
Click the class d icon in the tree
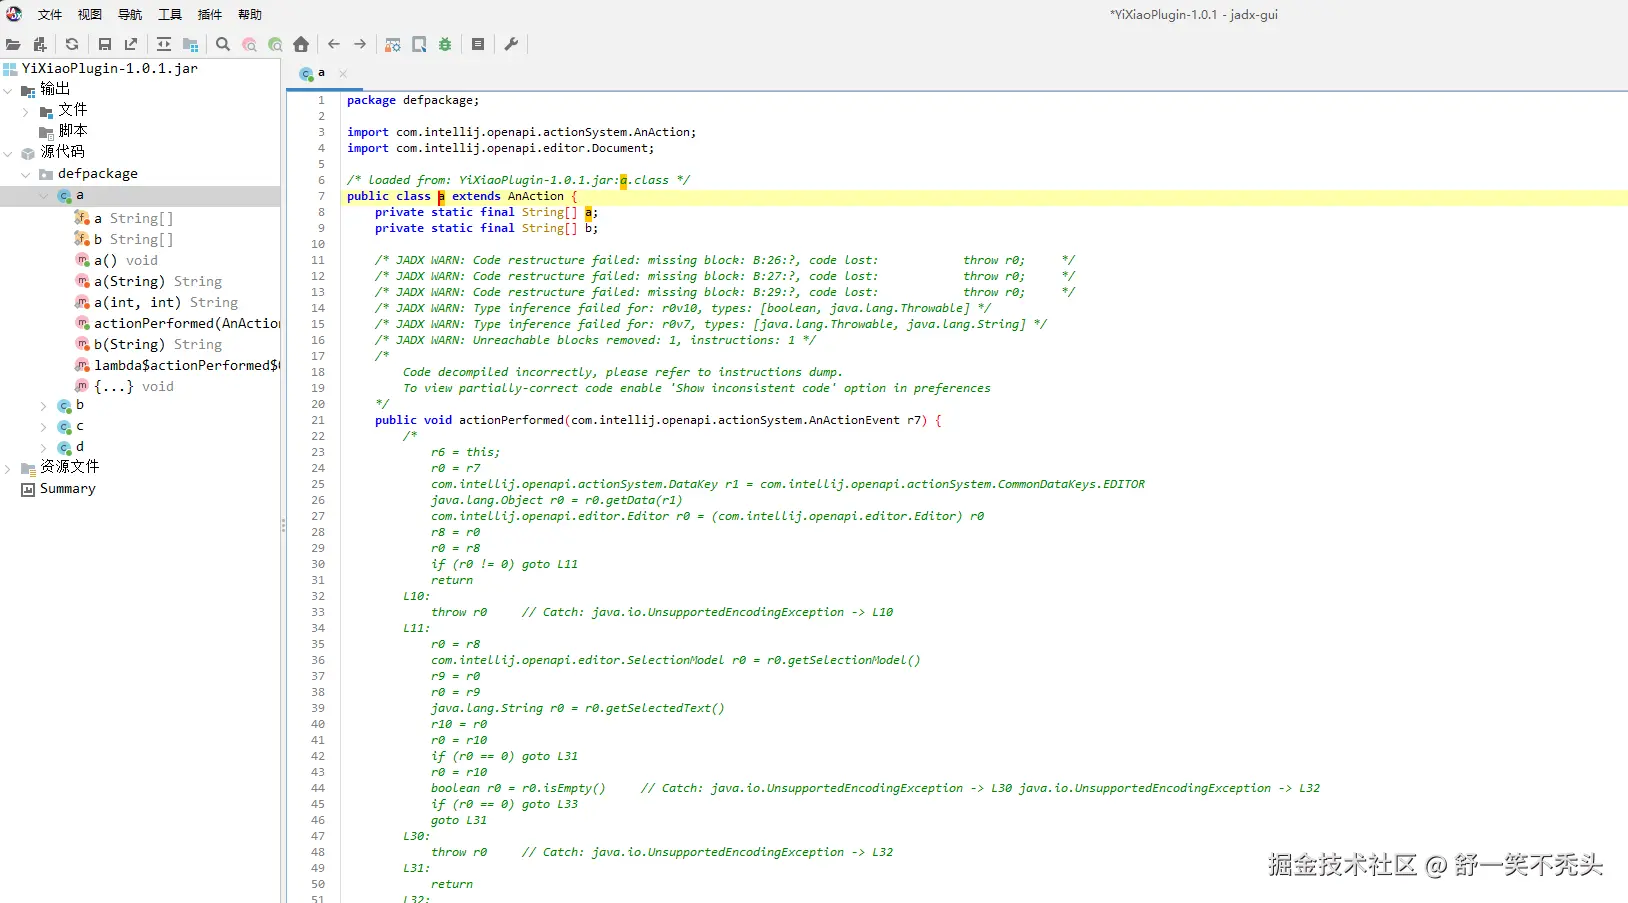[x=64, y=448]
